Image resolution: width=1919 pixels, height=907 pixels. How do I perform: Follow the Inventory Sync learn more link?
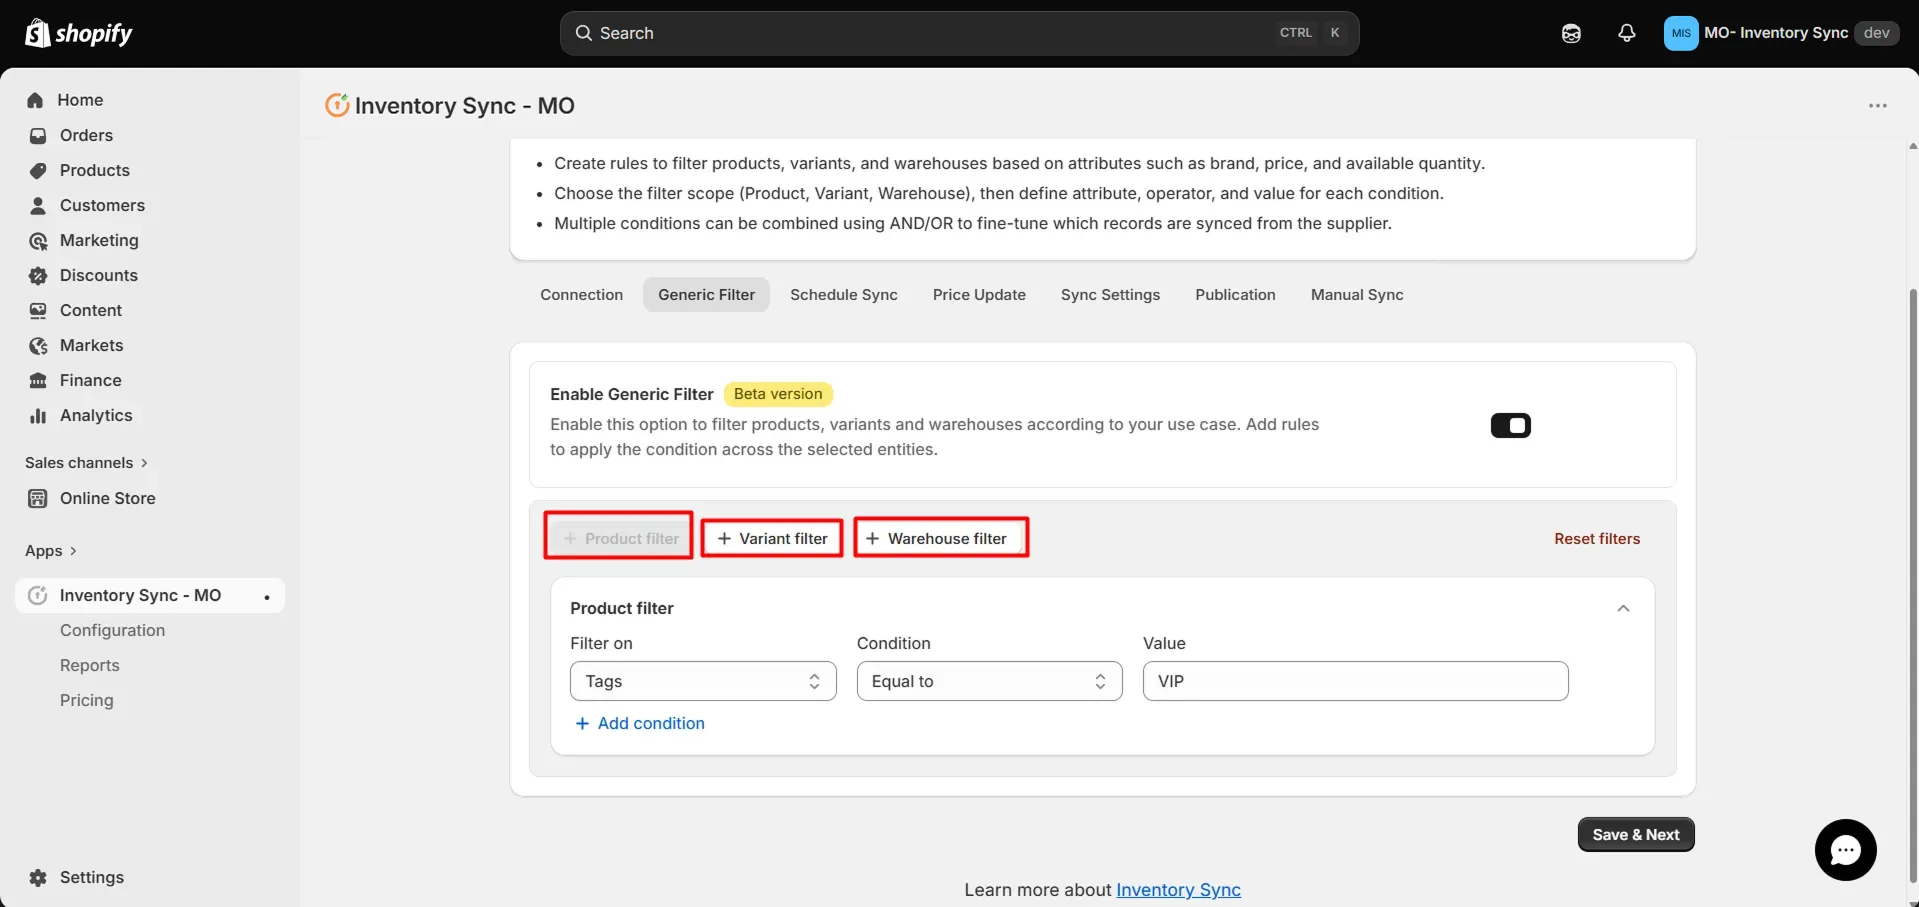[1178, 890]
